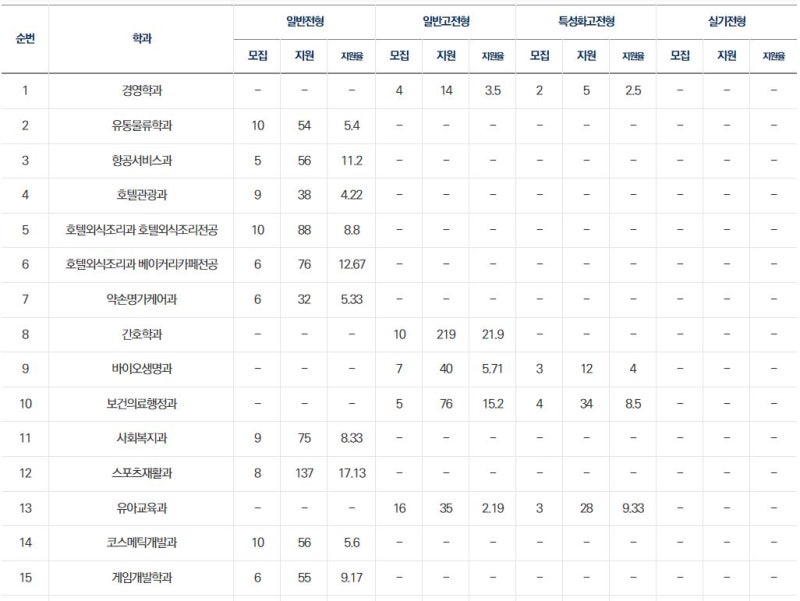Click the 35 applicants in 유아교육과 row
The height and width of the screenshot is (601, 800).
coord(446,508)
